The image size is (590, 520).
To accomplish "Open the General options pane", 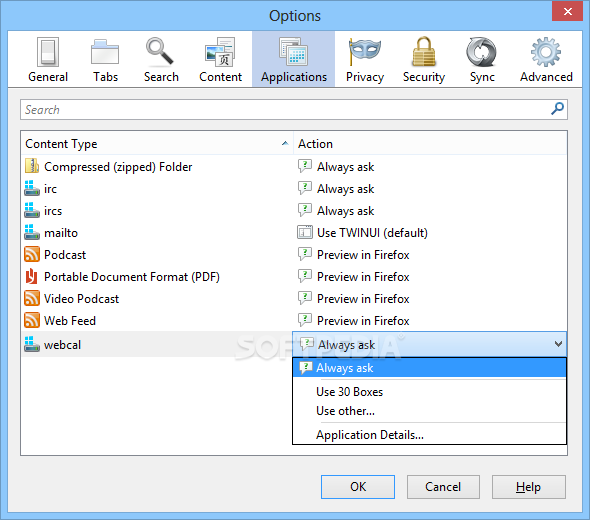I will click(x=48, y=59).
